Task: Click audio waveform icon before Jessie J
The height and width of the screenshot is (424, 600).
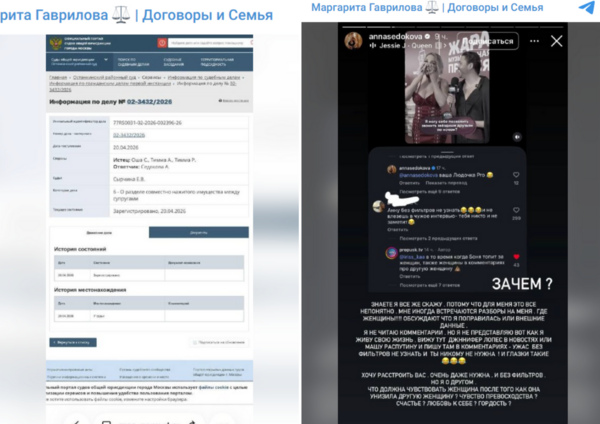Action: (372, 46)
